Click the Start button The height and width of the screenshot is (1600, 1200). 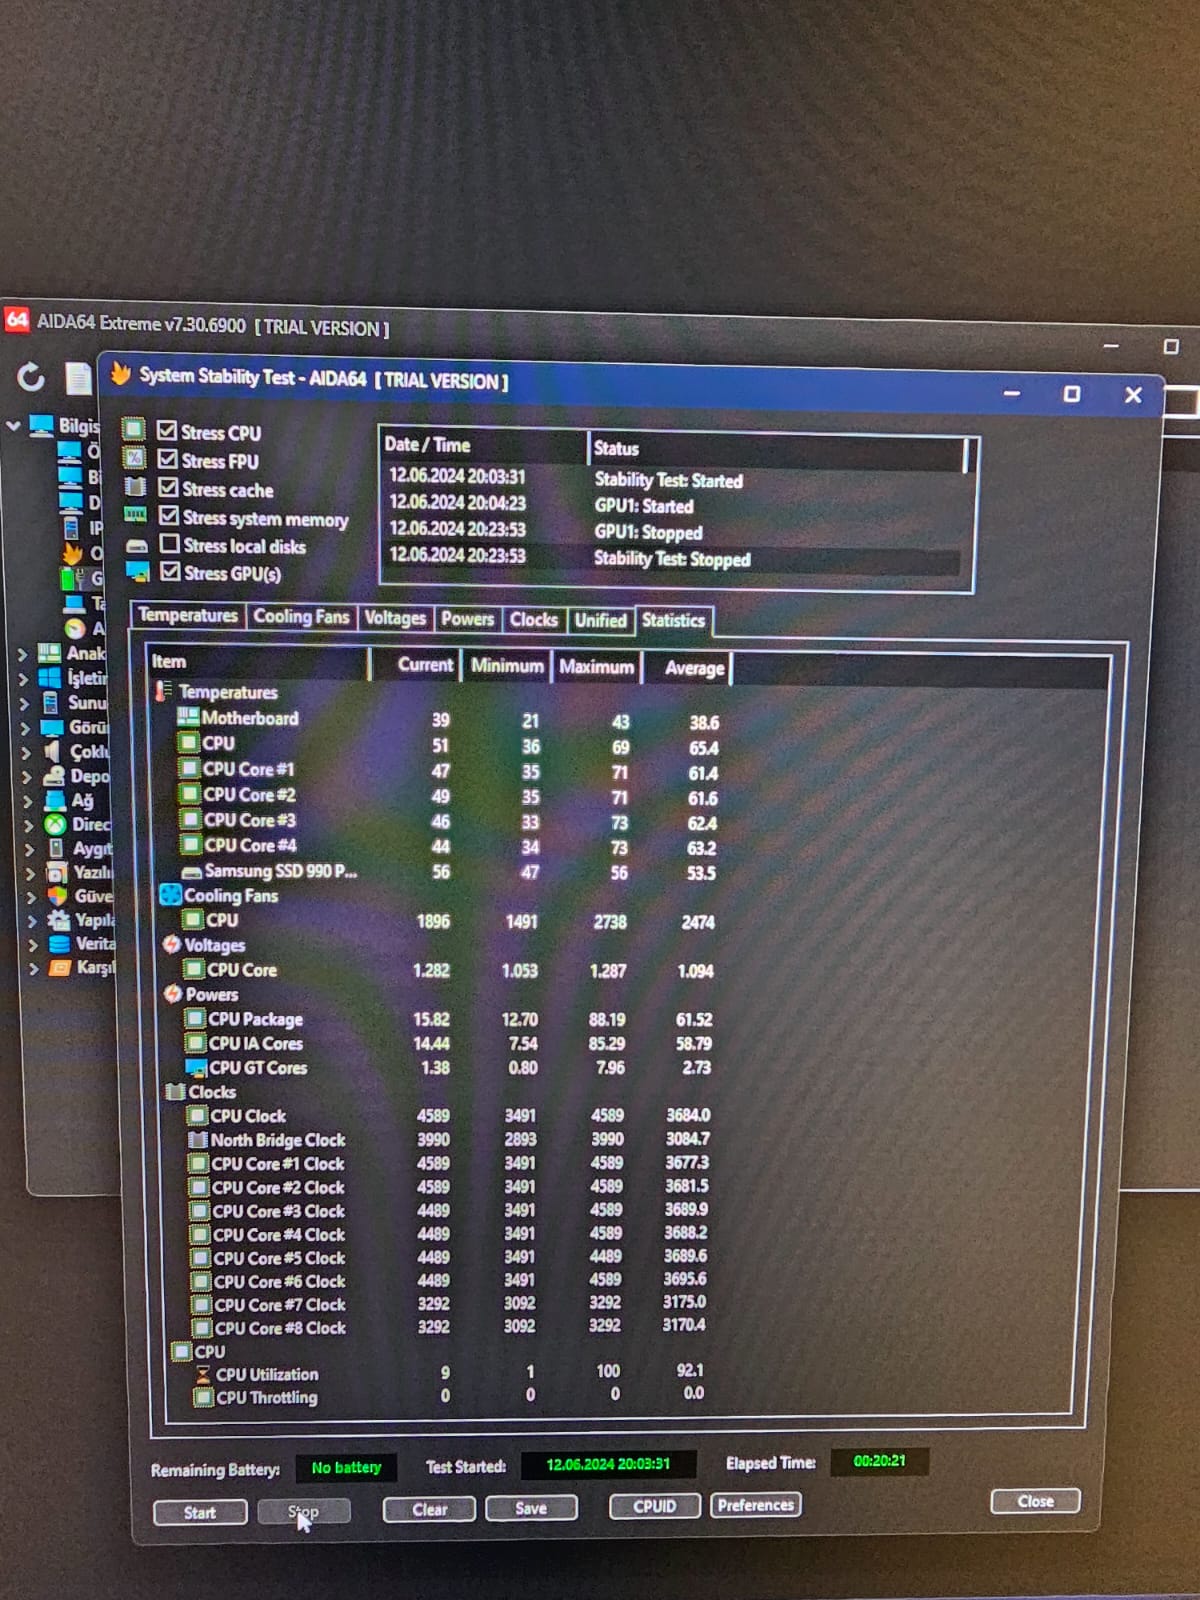[x=200, y=1512]
